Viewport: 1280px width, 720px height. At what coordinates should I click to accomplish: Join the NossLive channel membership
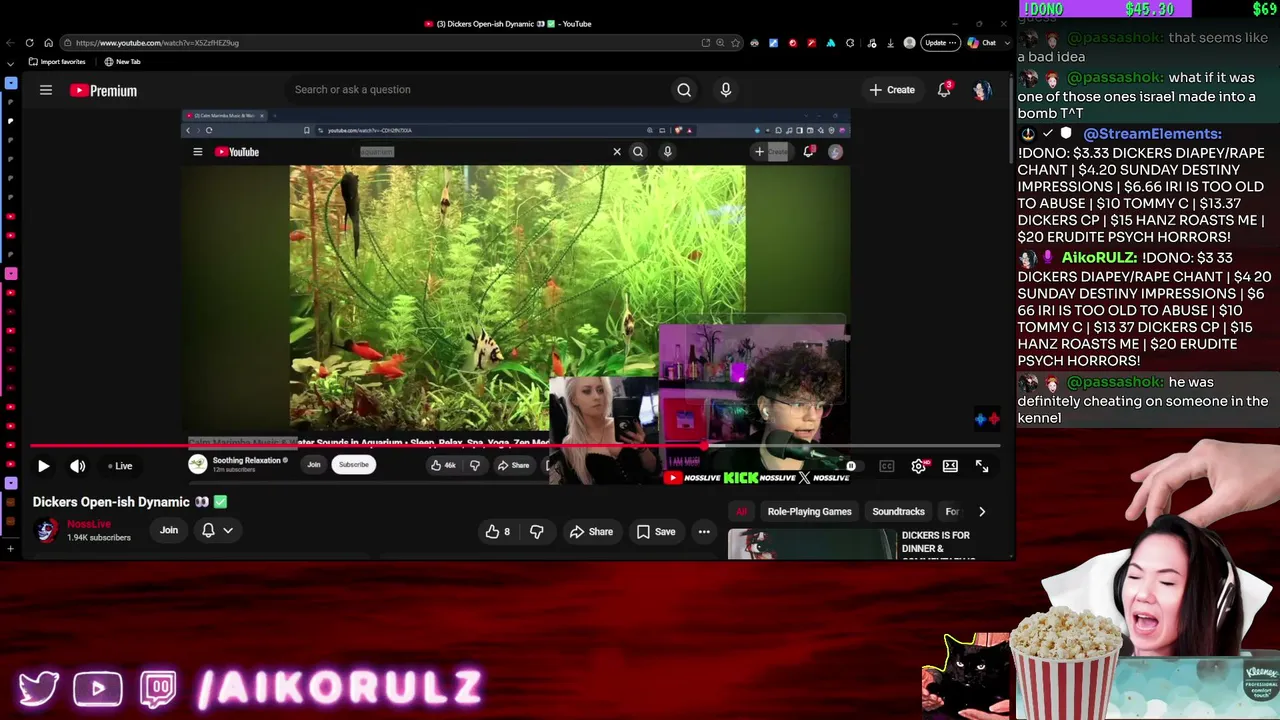(x=169, y=530)
